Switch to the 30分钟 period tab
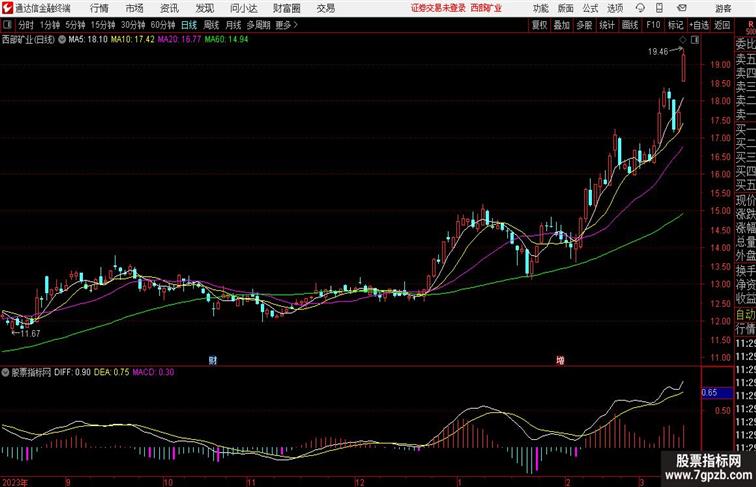Viewport: 756px width, 487px height. (x=133, y=25)
